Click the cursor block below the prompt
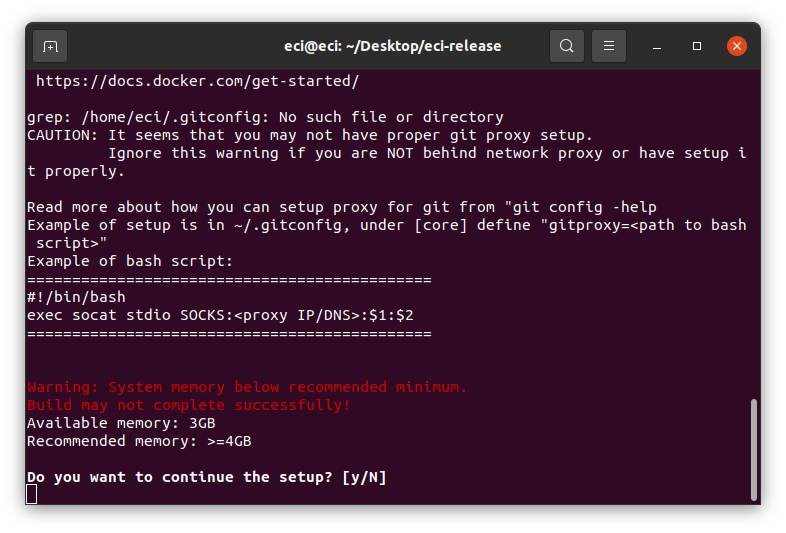This screenshot has width=786, height=533. [32, 494]
